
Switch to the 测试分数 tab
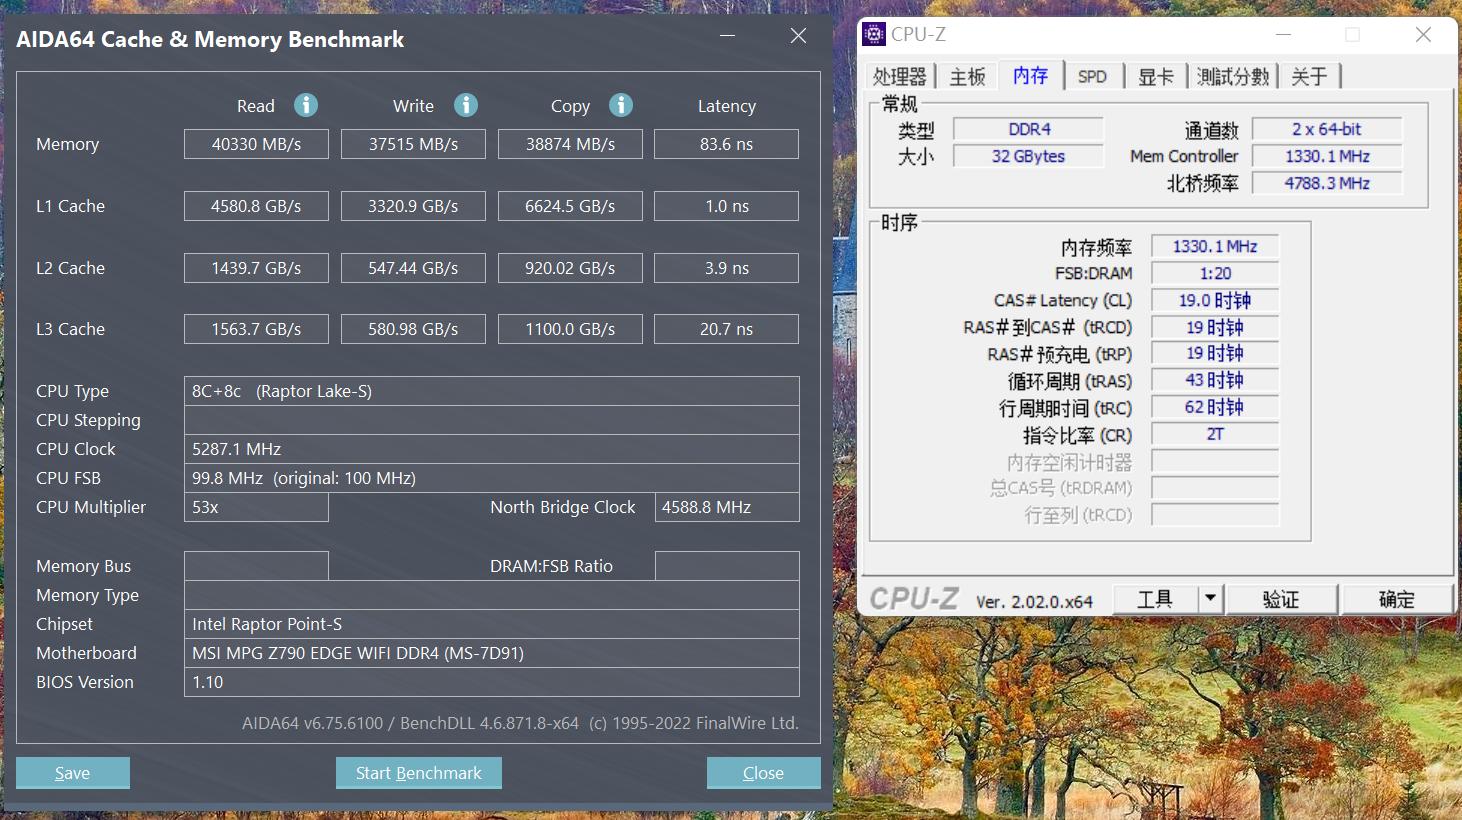pyautogui.click(x=1232, y=75)
